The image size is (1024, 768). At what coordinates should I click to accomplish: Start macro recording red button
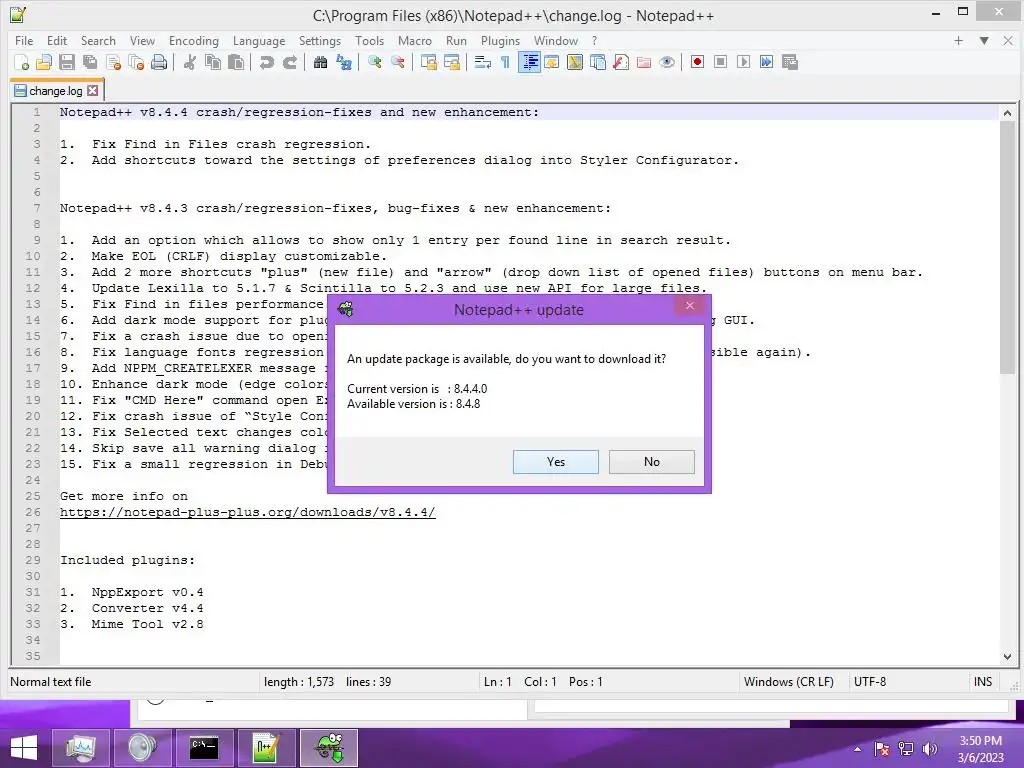coord(697,62)
